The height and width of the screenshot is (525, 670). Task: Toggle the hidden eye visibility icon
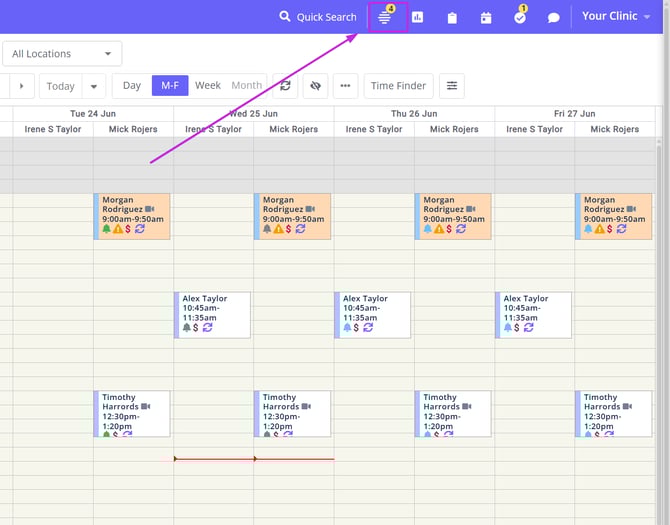pyautogui.click(x=315, y=86)
